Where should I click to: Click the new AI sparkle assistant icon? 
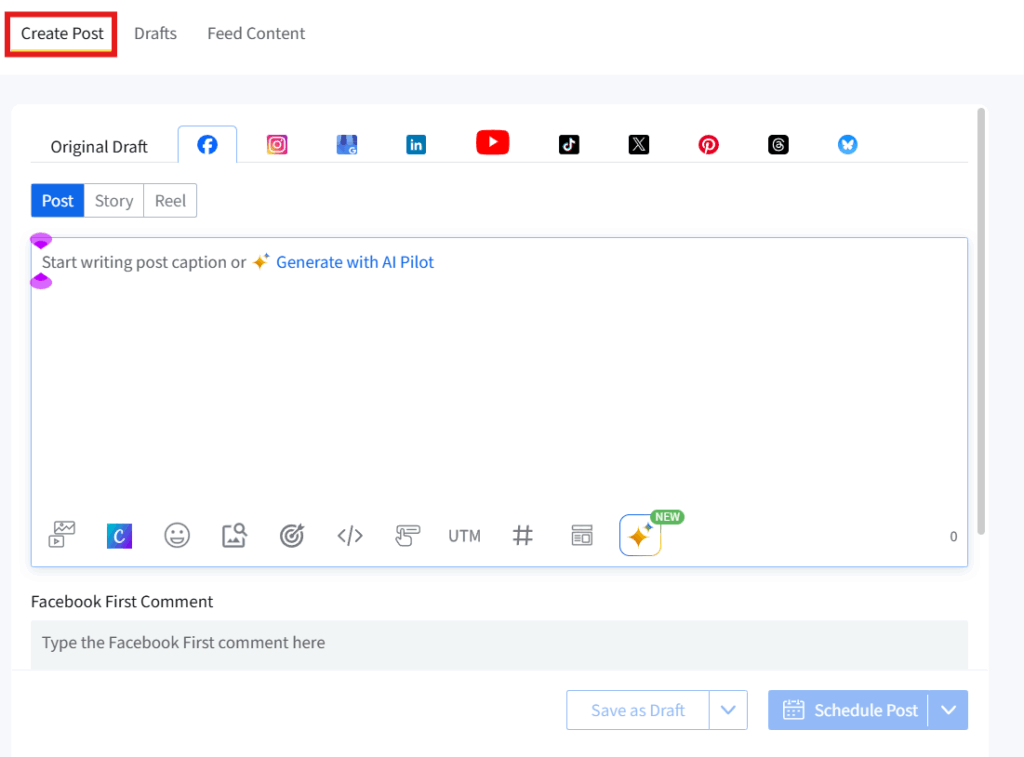(x=640, y=535)
